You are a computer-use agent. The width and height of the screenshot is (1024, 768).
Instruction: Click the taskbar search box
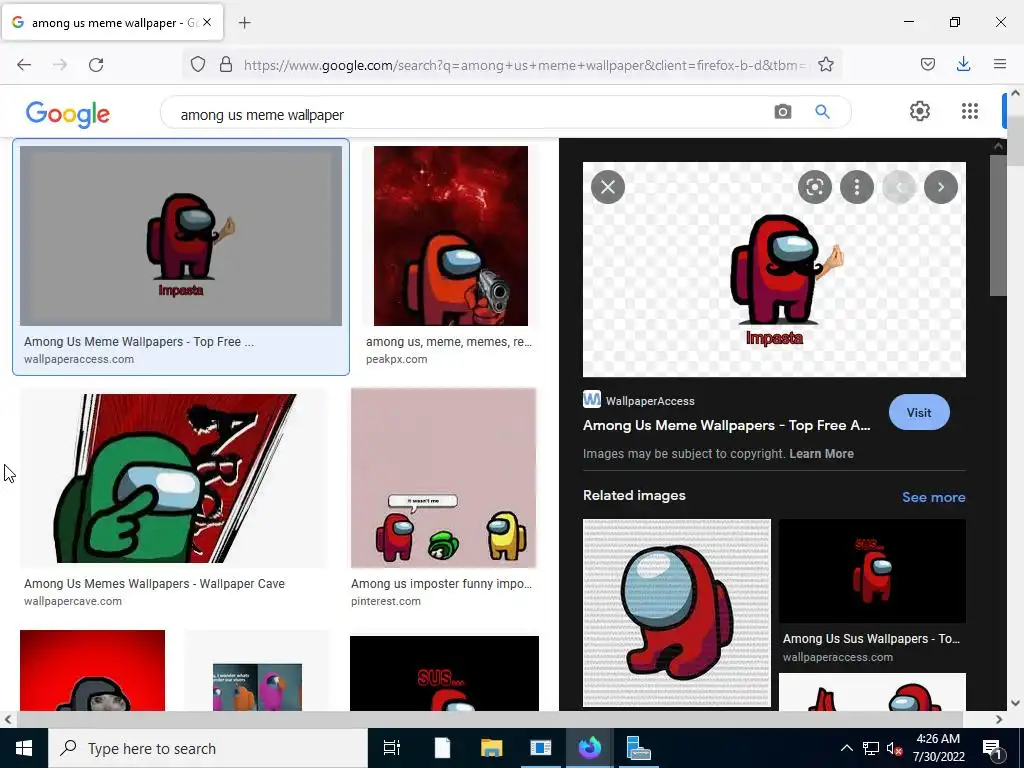pyautogui.click(x=208, y=748)
